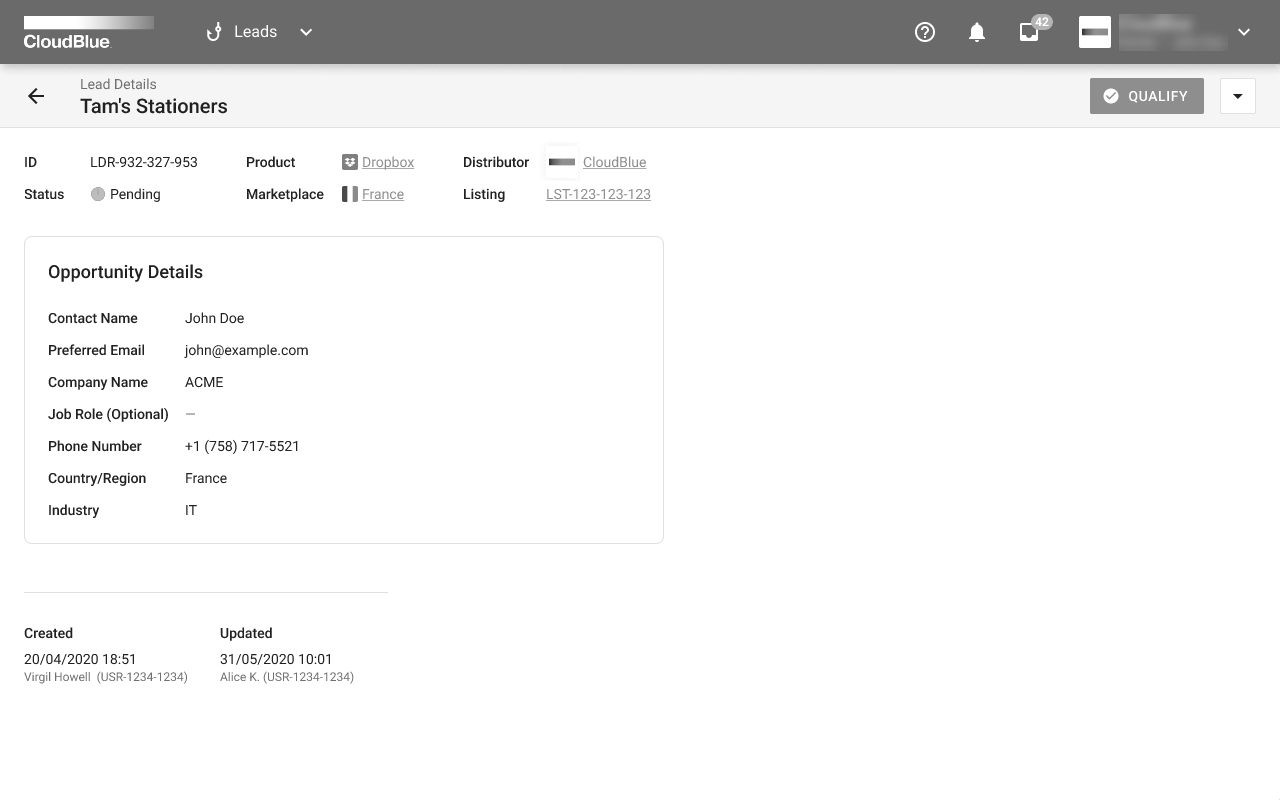The image size is (1280, 800).
Task: Click the account avatar thumbnail
Action: click(x=1095, y=32)
